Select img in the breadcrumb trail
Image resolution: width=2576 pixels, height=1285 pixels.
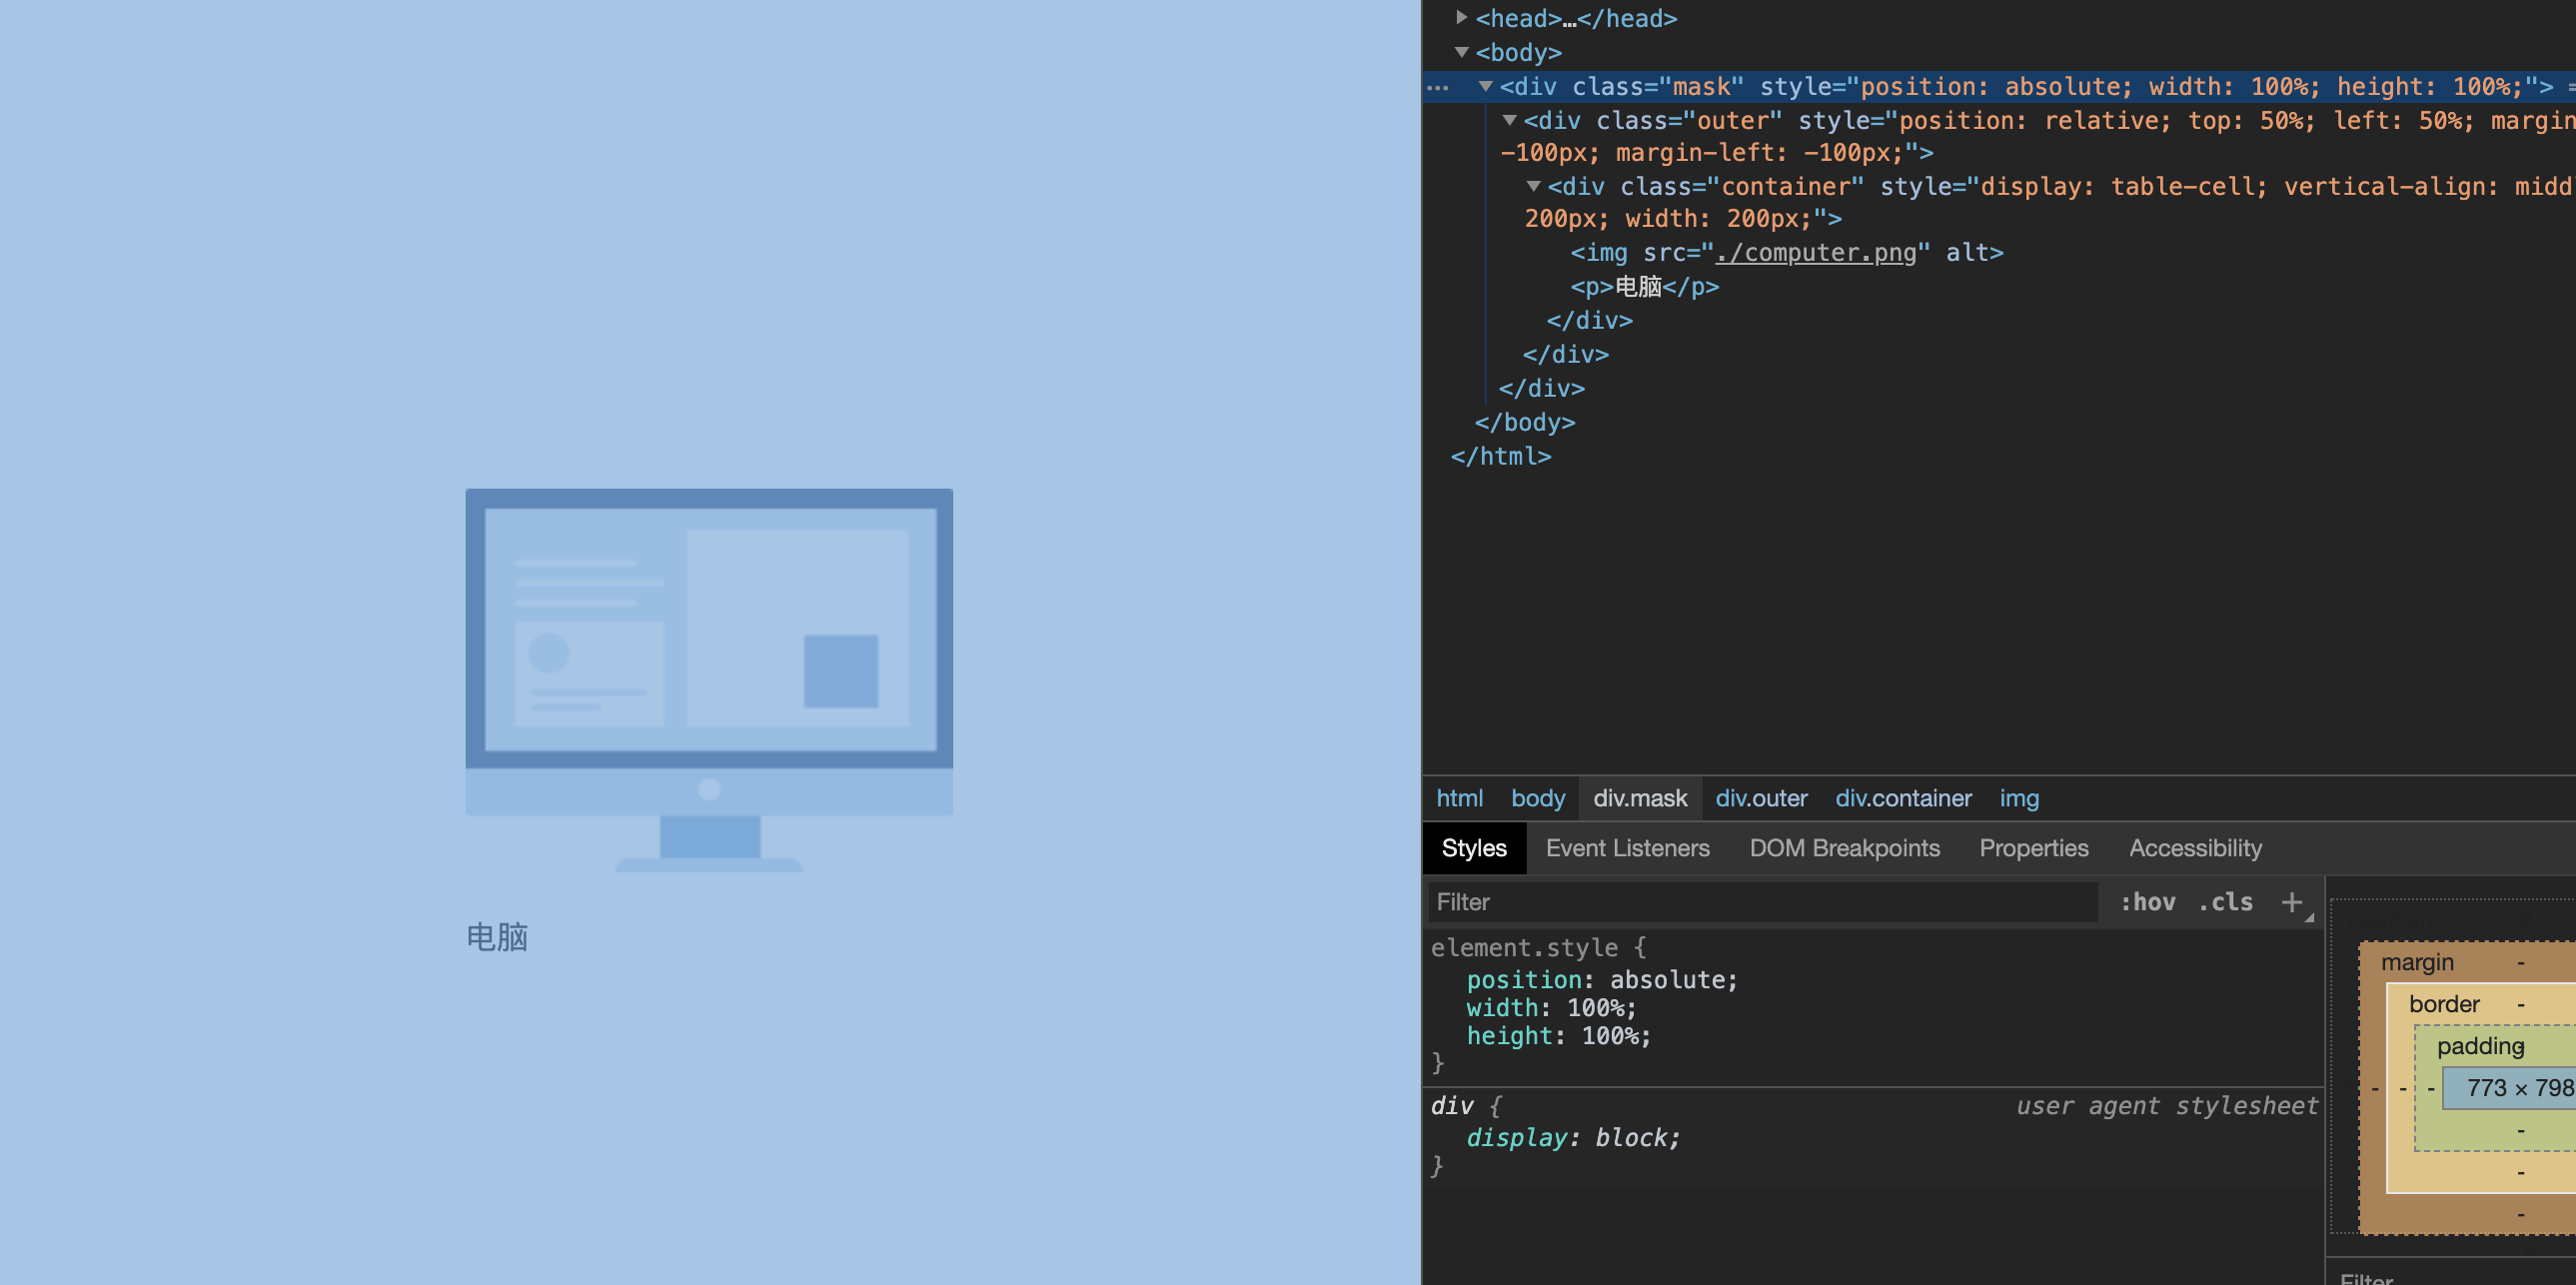pos(2018,798)
